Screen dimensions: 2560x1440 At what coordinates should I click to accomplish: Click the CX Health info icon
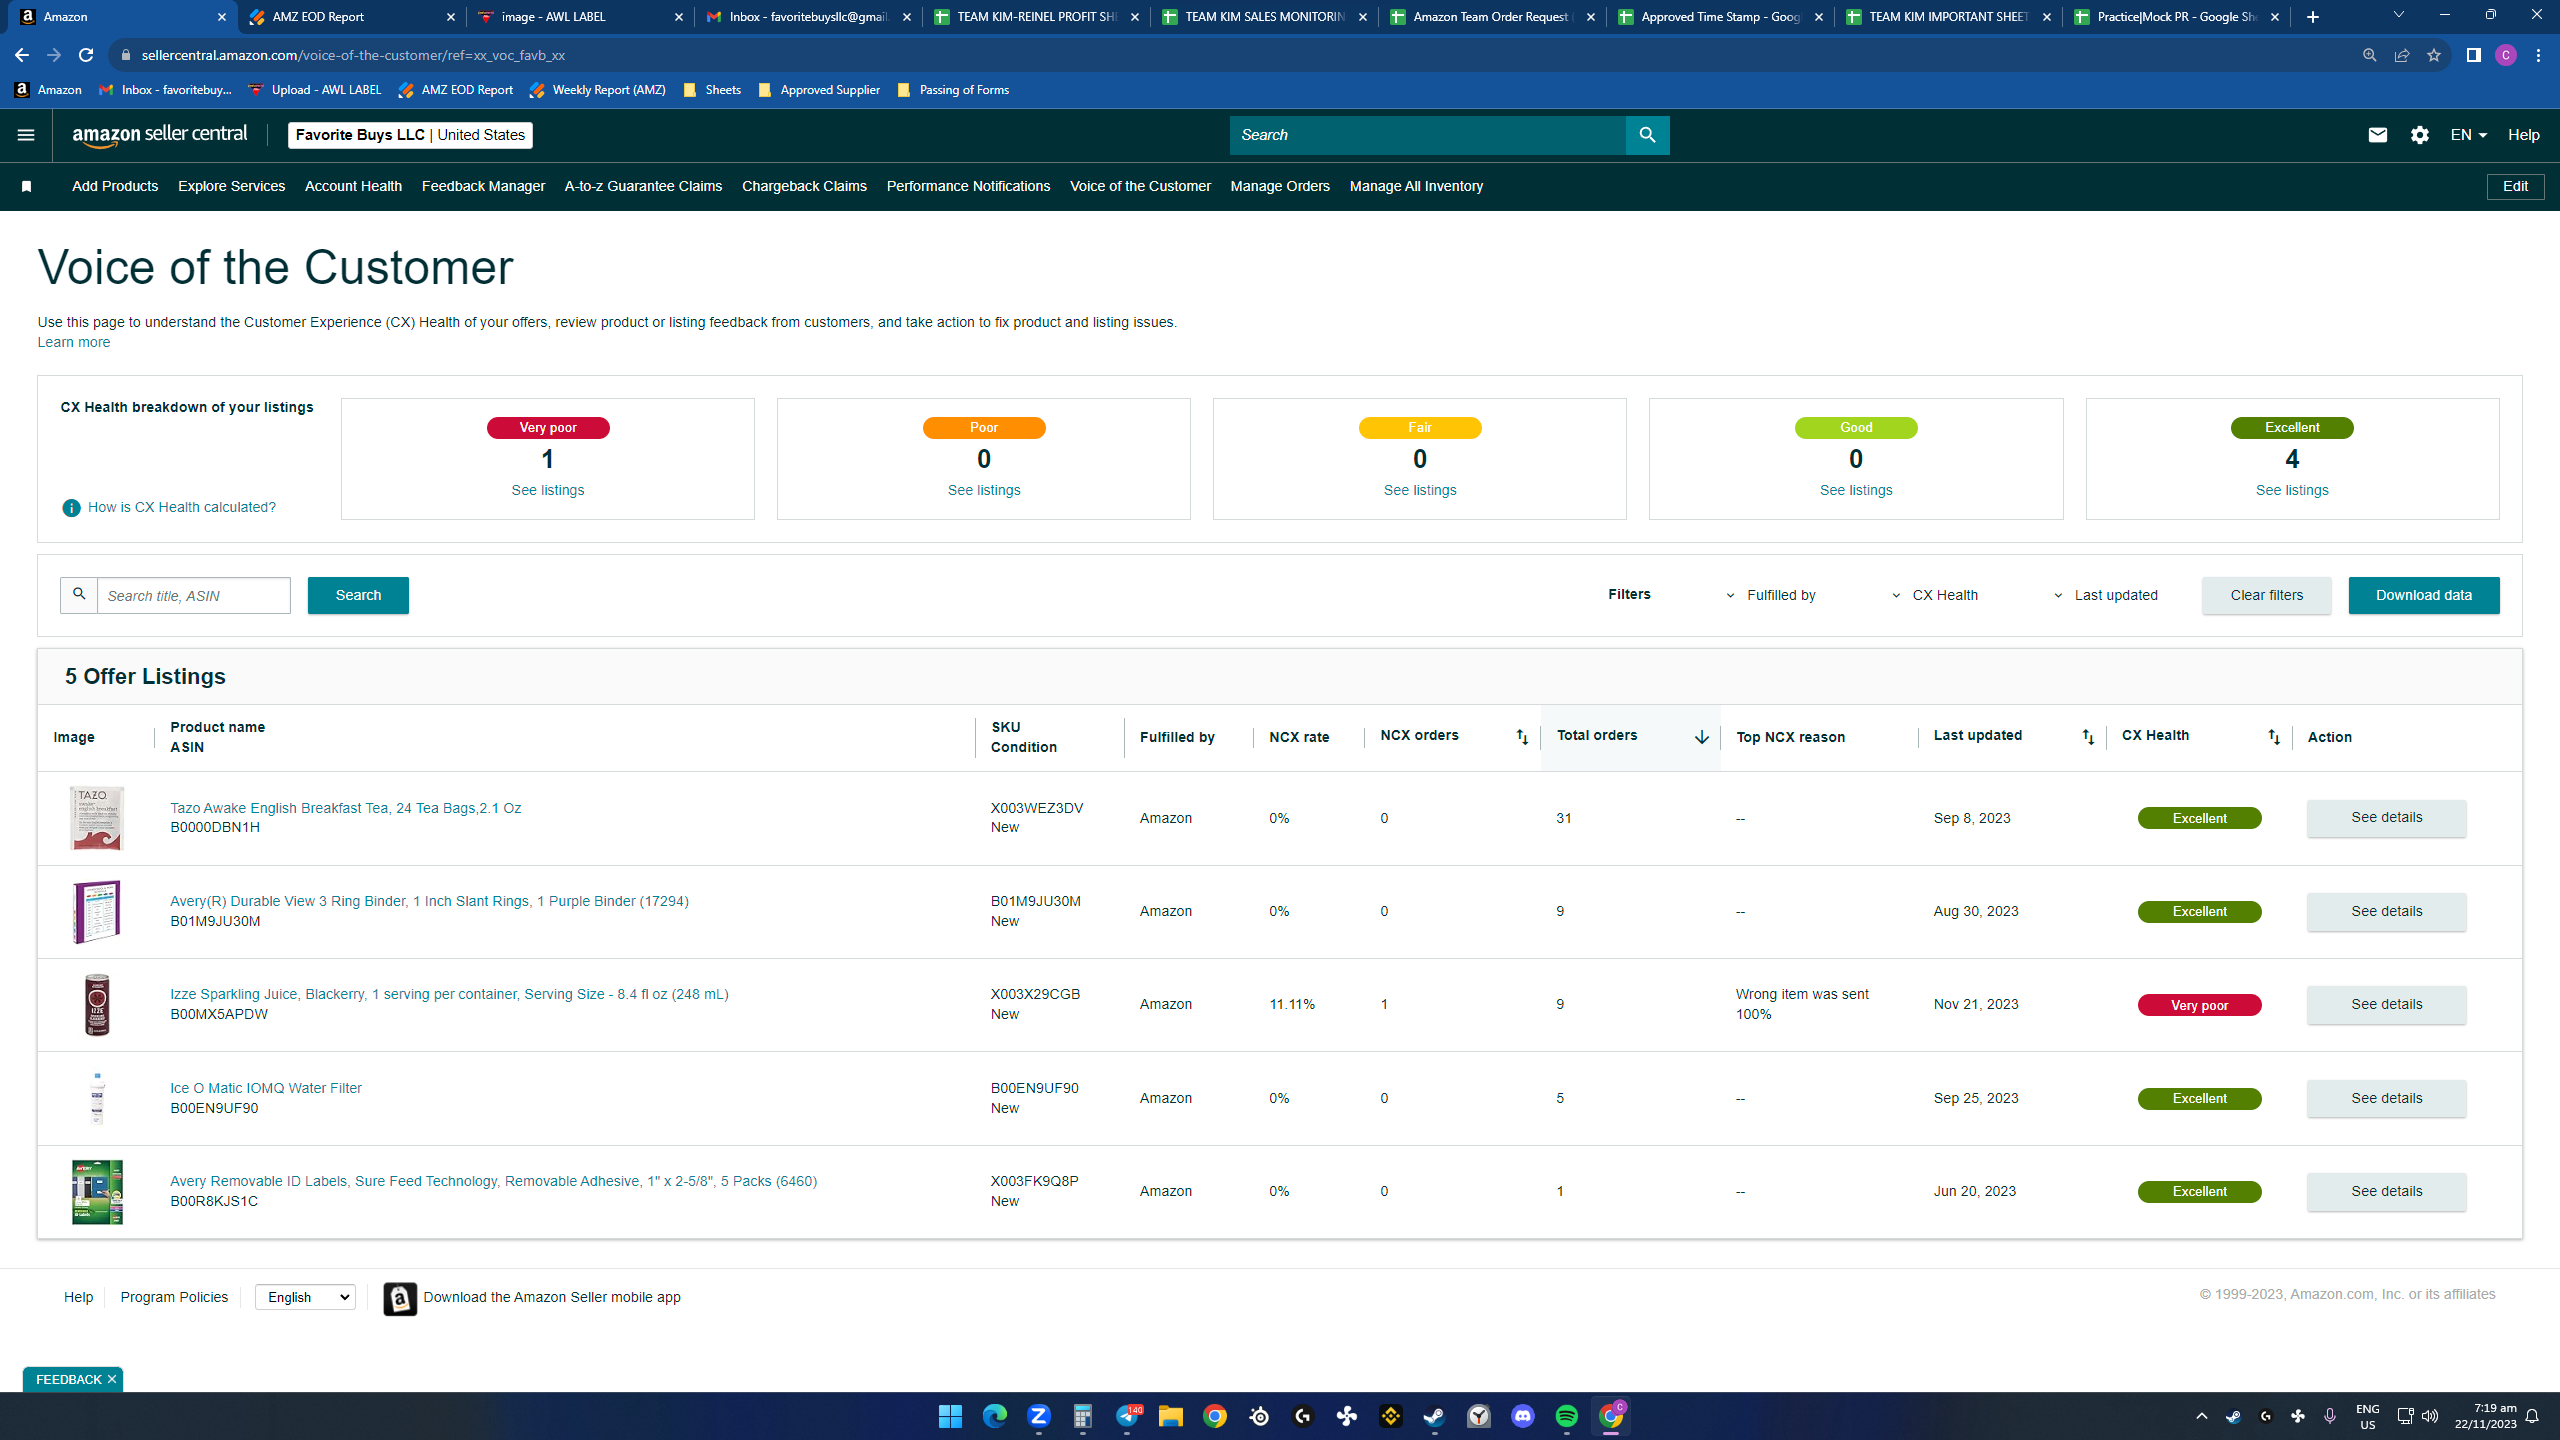[x=71, y=508]
